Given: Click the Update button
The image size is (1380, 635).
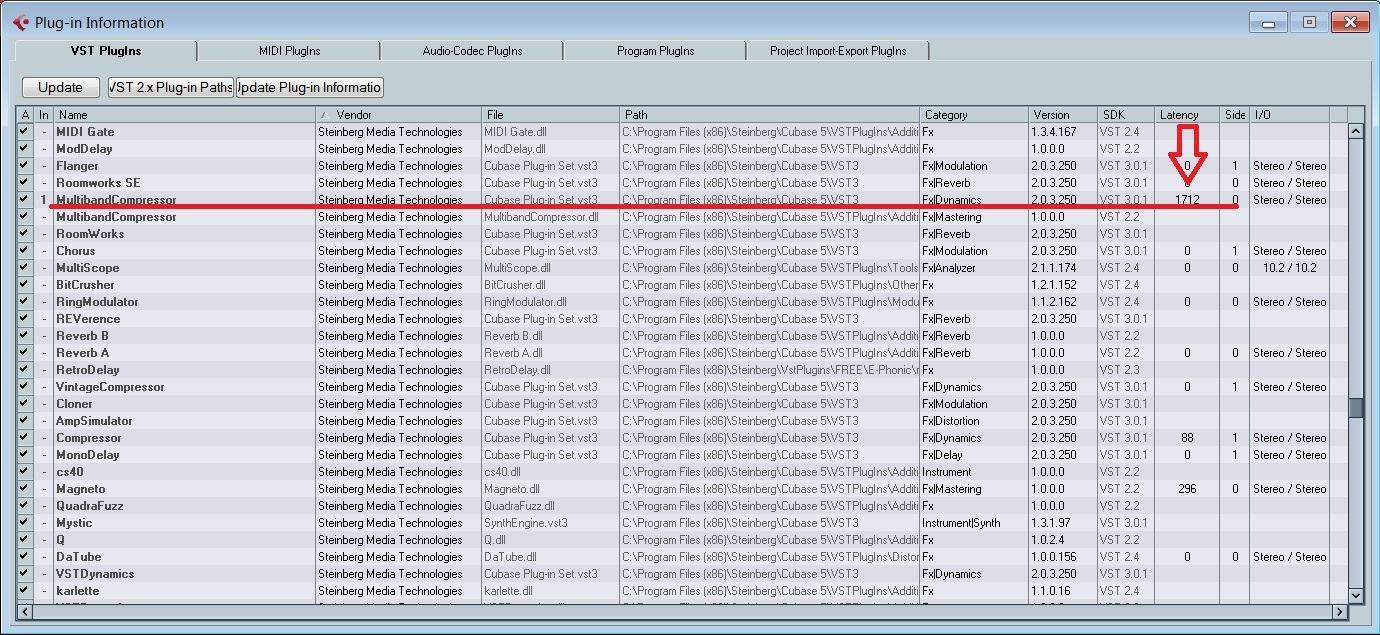Looking at the screenshot, I should [60, 87].
